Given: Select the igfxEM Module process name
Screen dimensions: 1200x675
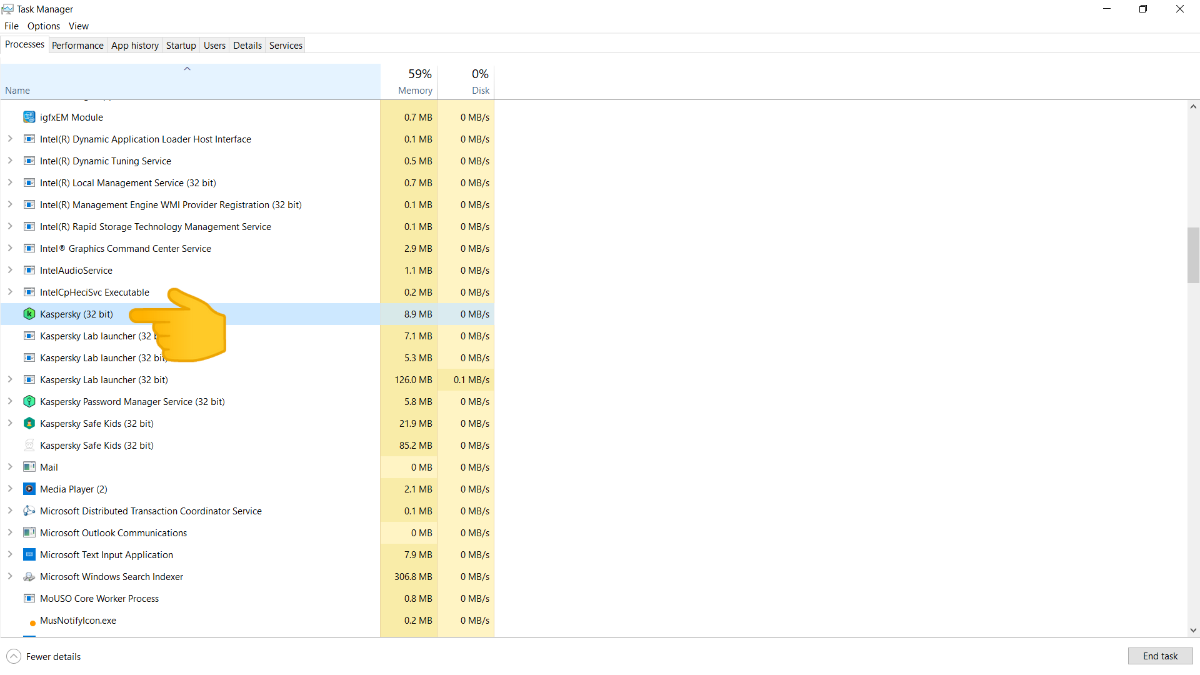Looking at the screenshot, I should pos(71,117).
